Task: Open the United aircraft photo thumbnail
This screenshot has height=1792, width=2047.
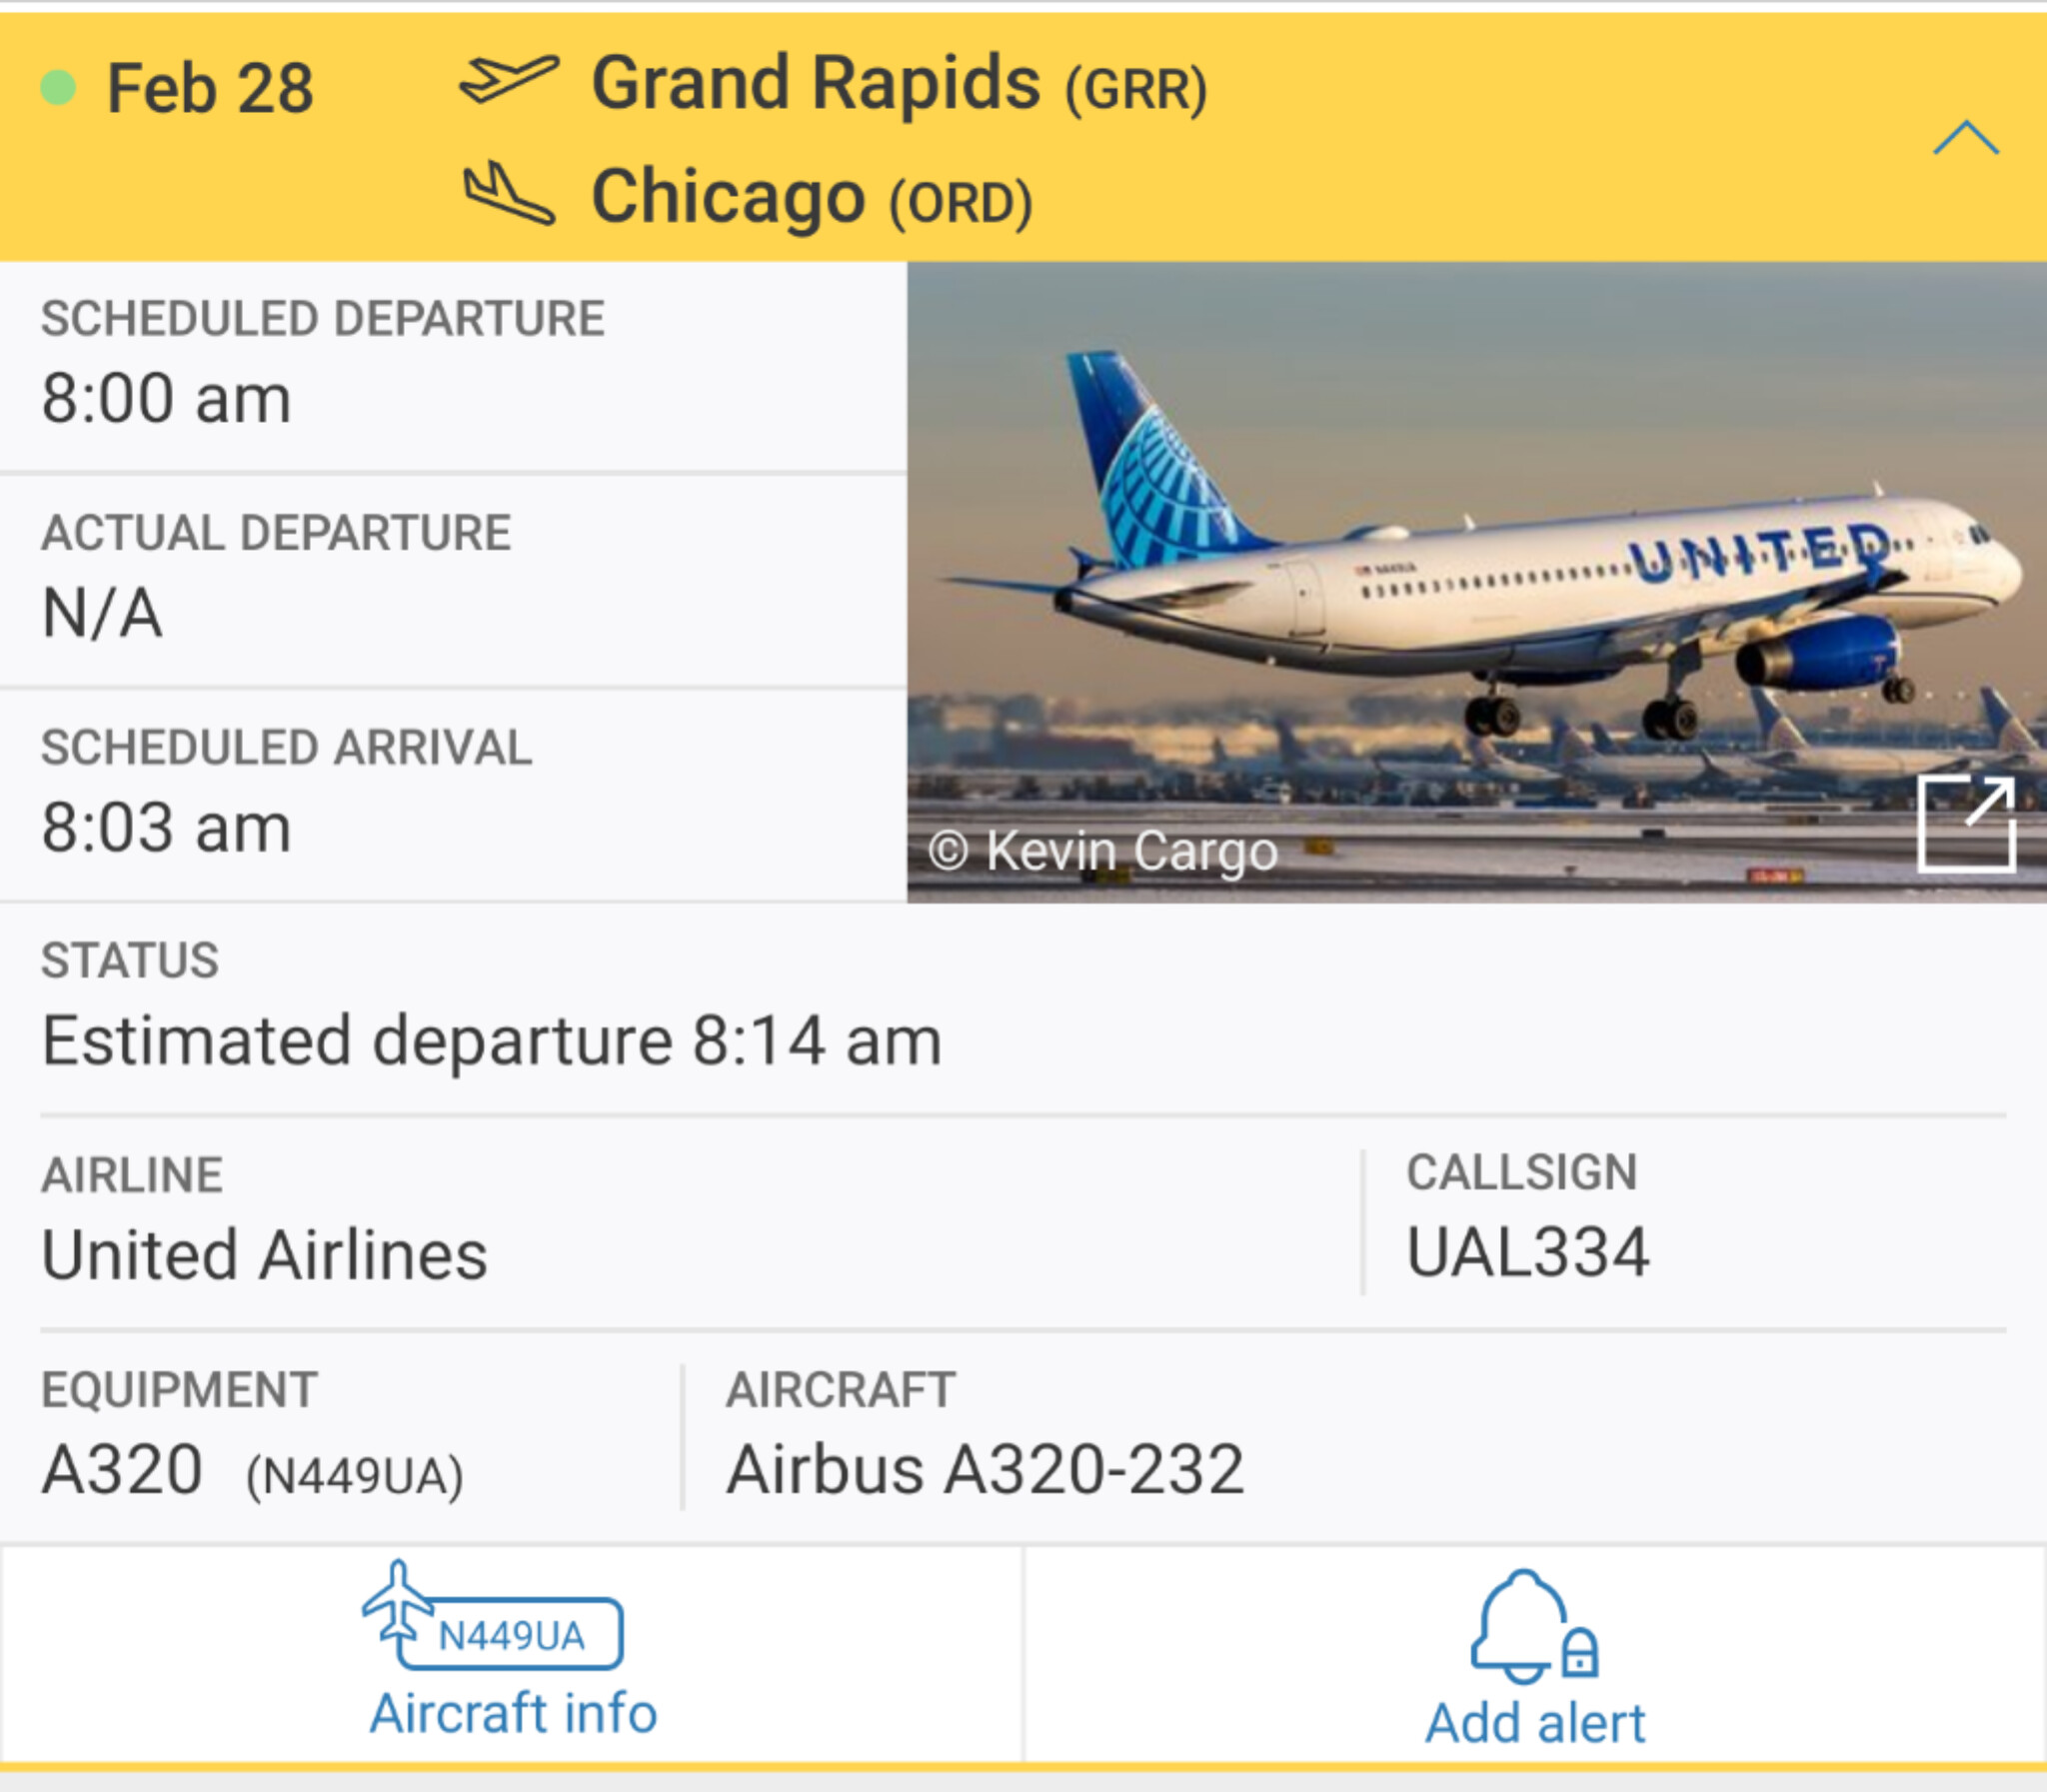Action: click(1476, 582)
